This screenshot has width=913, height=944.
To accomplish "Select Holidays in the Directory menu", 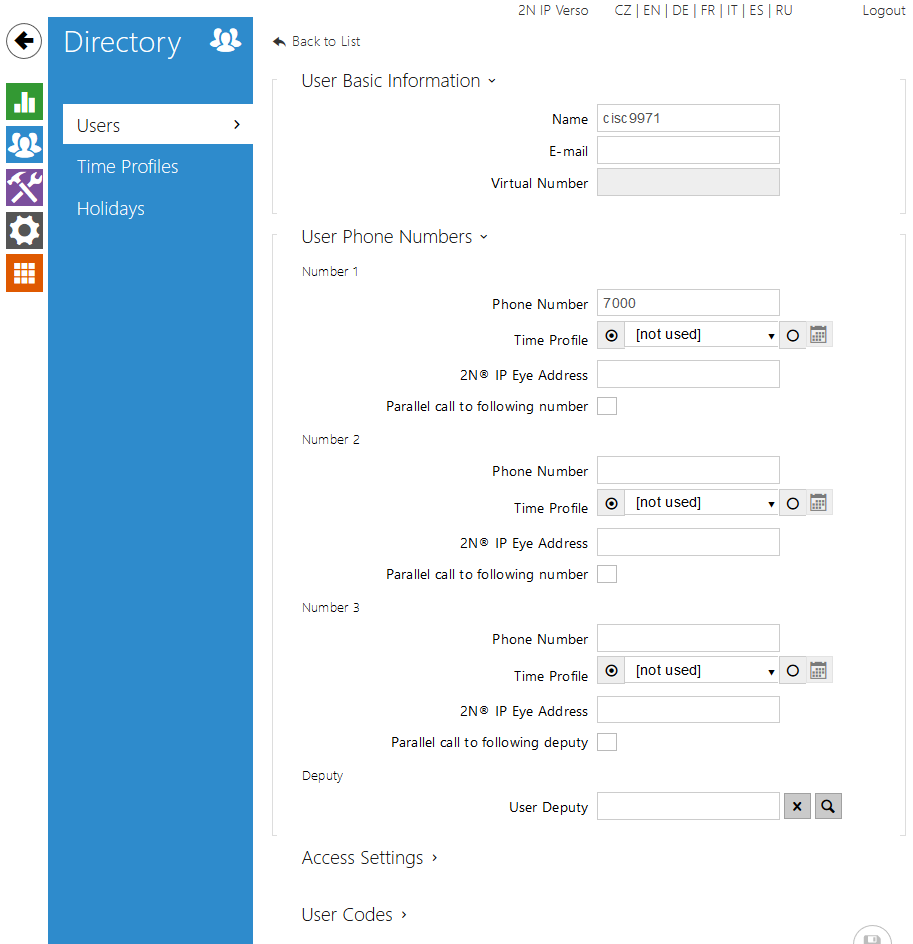I will click(x=111, y=209).
